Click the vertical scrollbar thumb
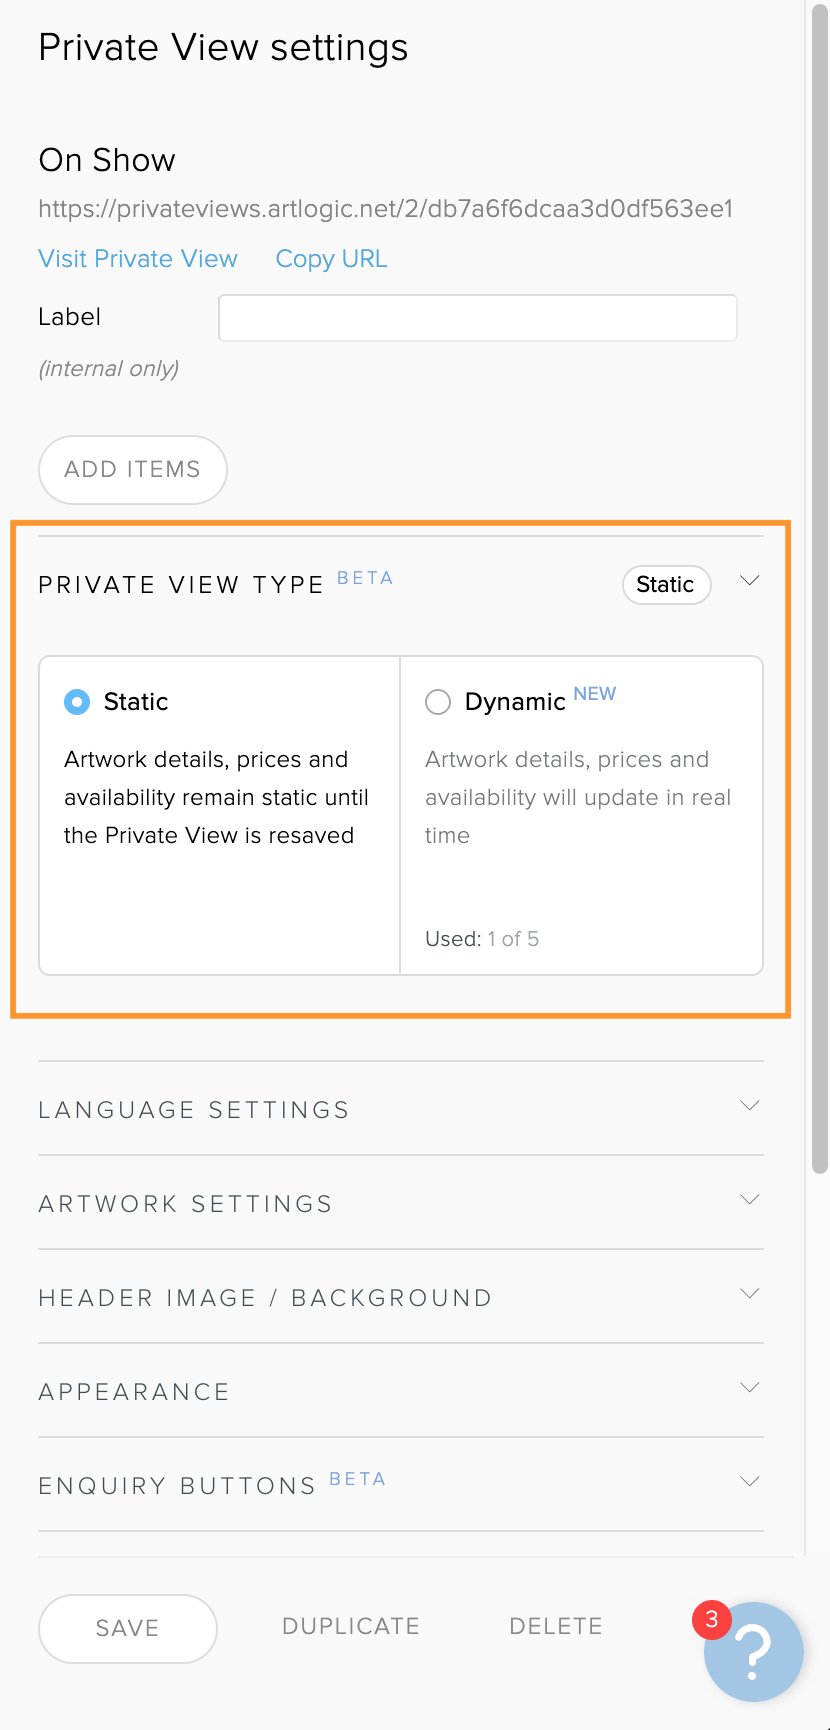Image resolution: width=830 pixels, height=1730 pixels. point(820,590)
